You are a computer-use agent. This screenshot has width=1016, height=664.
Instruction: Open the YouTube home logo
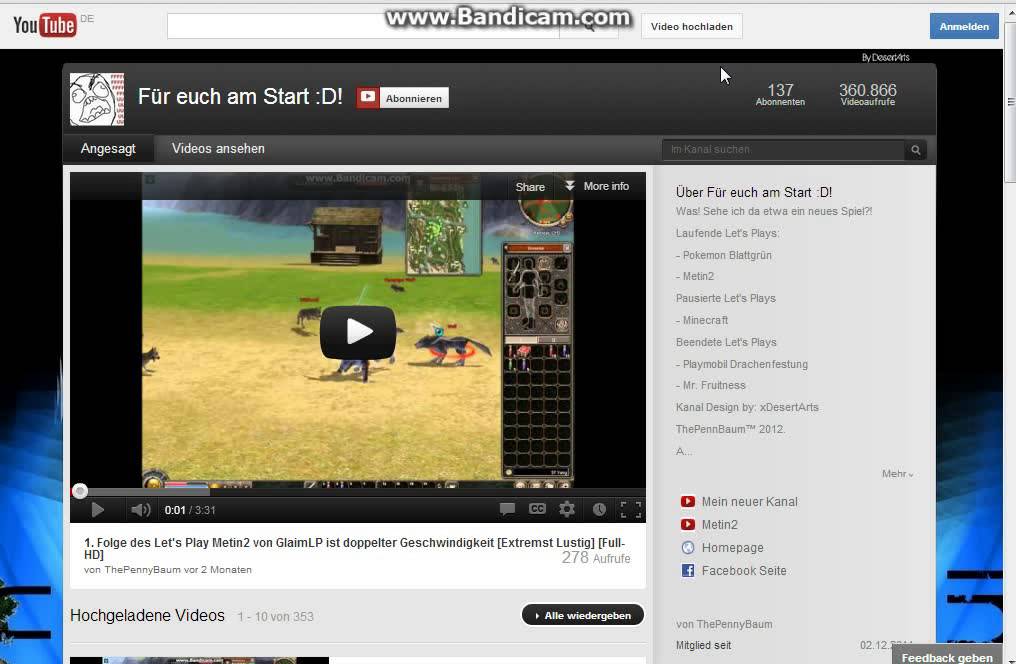[45, 25]
